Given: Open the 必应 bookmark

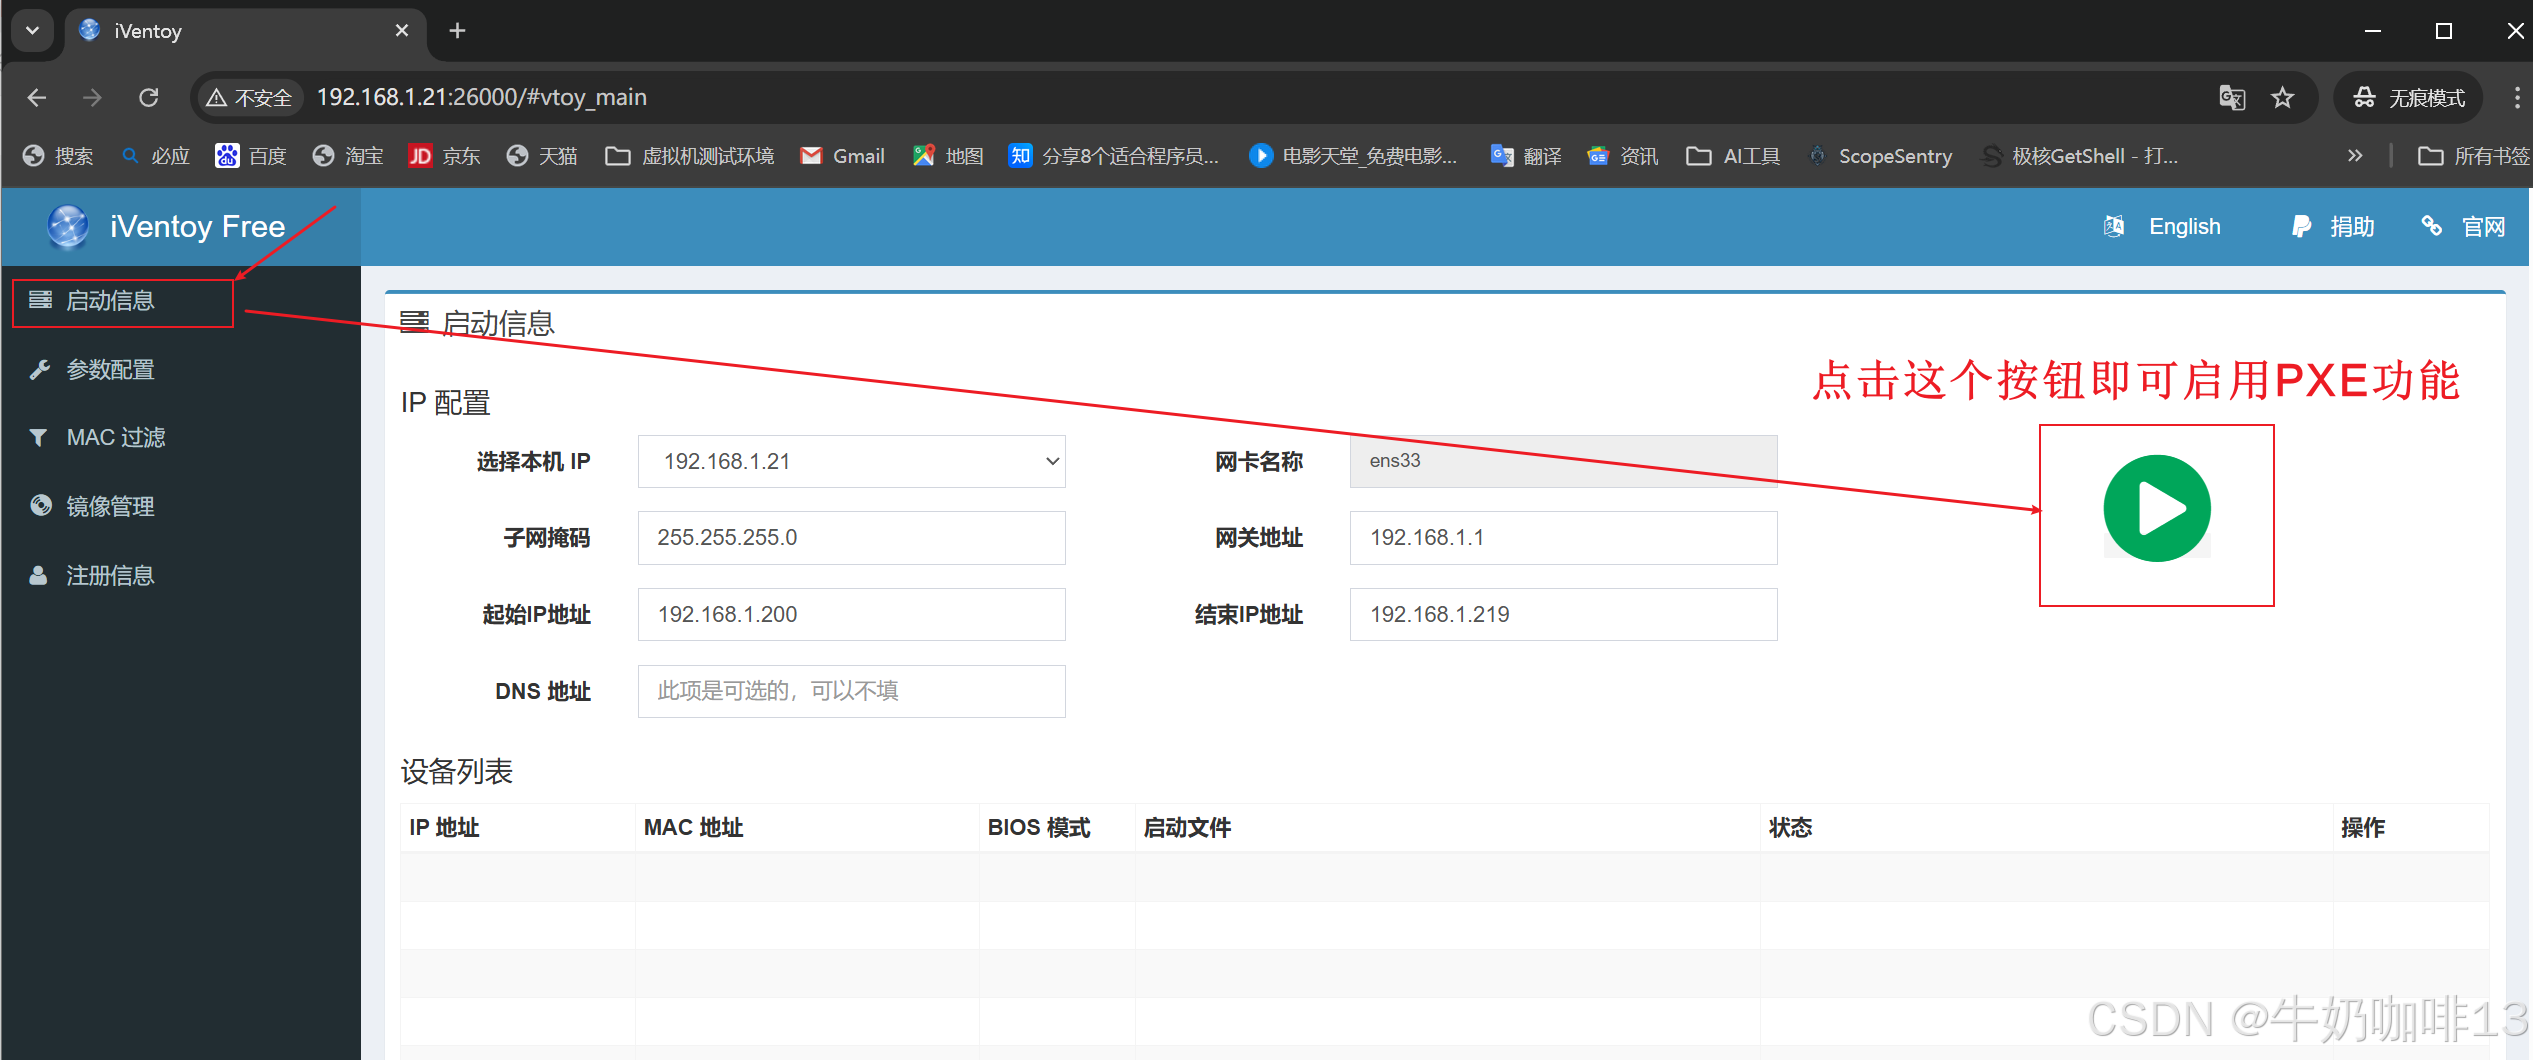Looking at the screenshot, I should click(155, 156).
